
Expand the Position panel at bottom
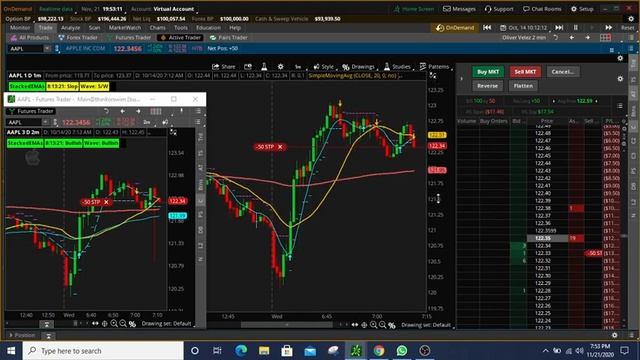point(22,335)
